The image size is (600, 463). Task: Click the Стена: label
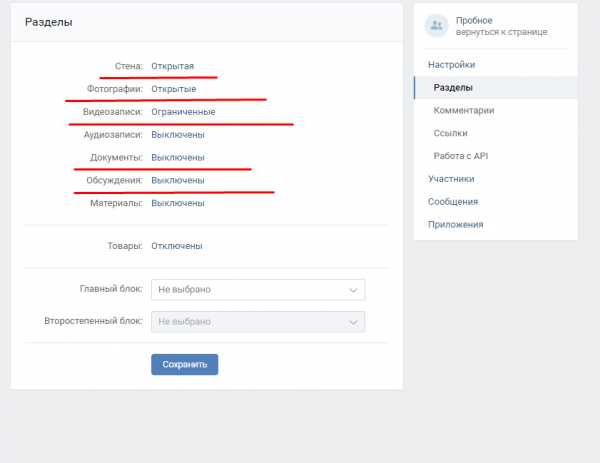[x=129, y=66]
